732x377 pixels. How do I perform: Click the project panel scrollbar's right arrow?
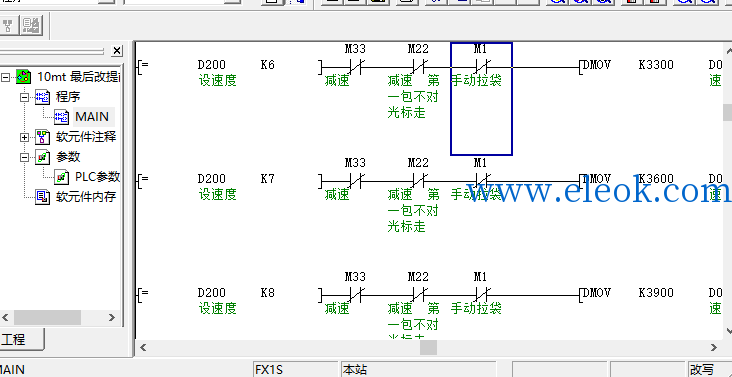[112, 318]
